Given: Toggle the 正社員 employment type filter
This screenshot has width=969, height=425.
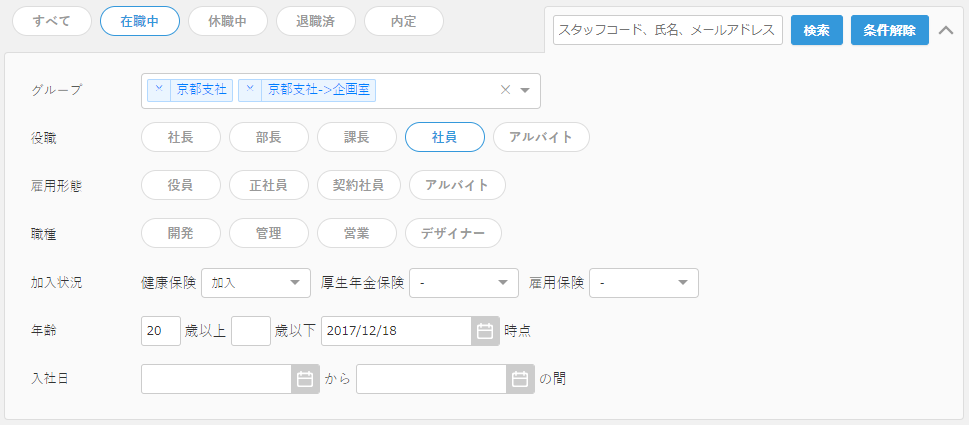Looking at the screenshot, I should click(x=269, y=185).
